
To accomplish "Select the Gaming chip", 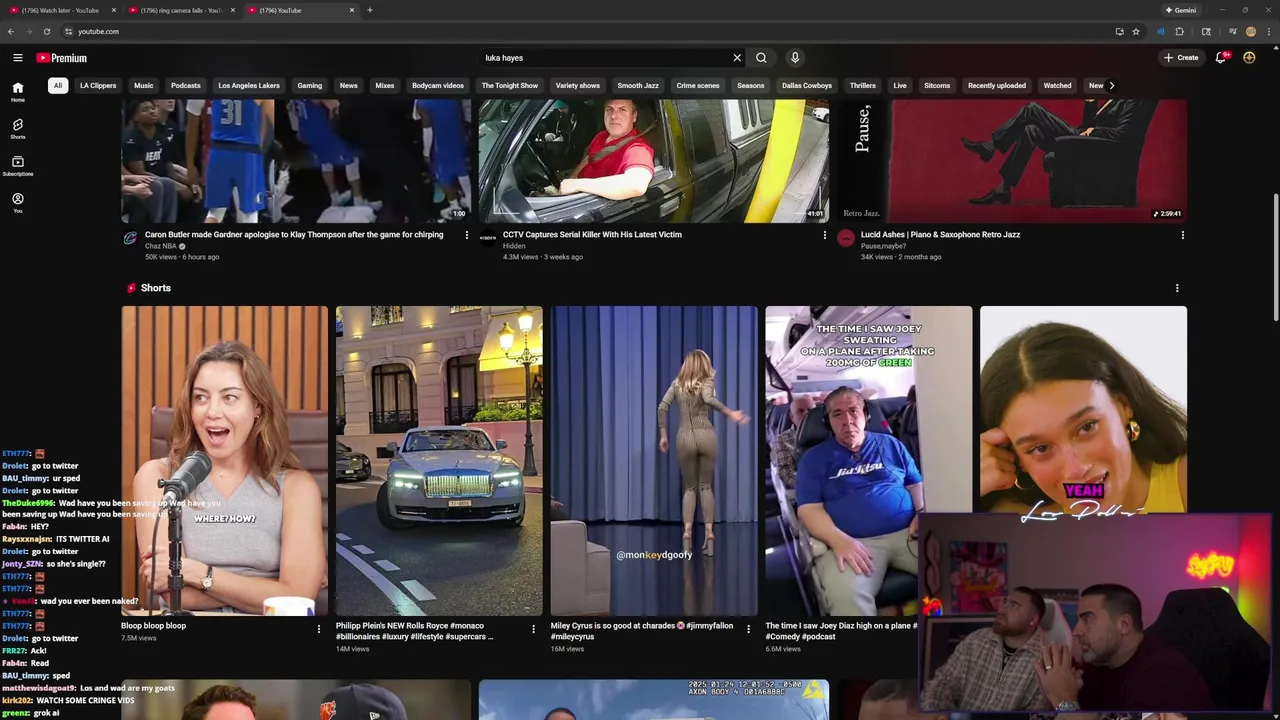I will (310, 85).
